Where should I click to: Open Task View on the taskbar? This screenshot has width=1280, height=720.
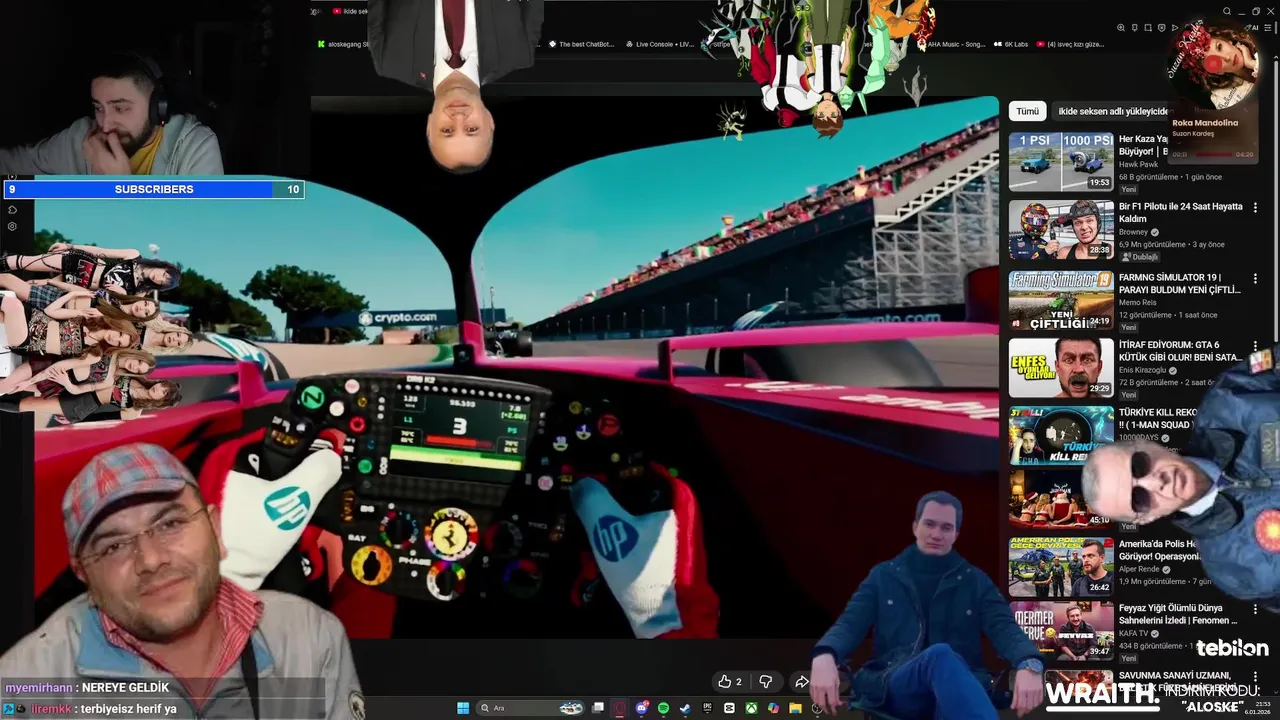598,708
